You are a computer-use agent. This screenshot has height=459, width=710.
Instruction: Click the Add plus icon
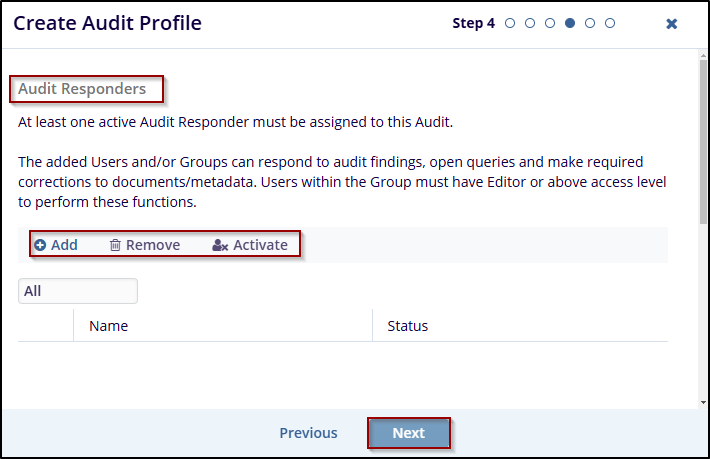[x=40, y=245]
